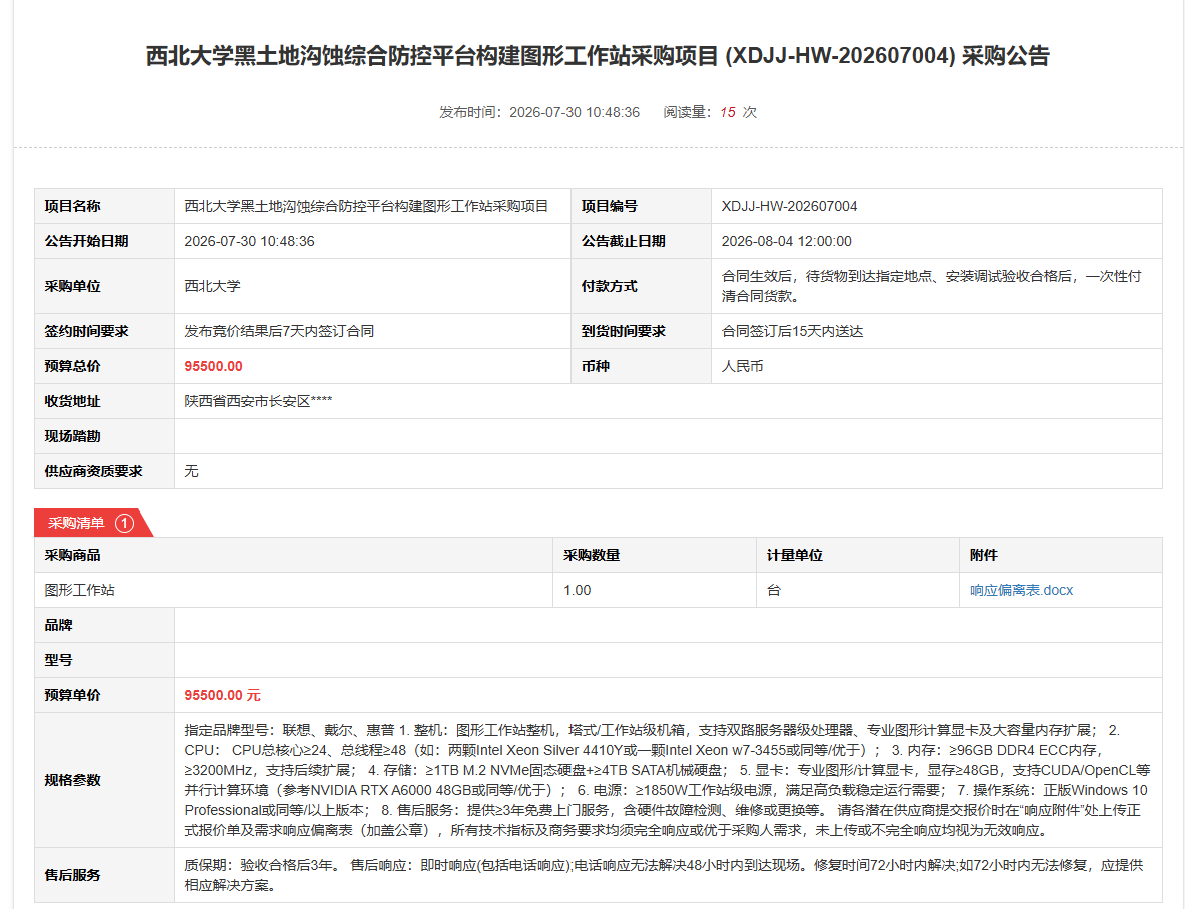Click publish time 2026-07-30 10:48:36 under title
The height and width of the screenshot is (909, 1185).
[x=574, y=112]
